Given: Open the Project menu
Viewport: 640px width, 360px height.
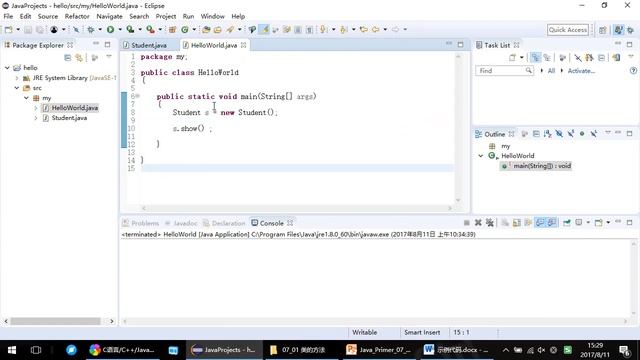Looking at the screenshot, I should (x=166, y=16).
